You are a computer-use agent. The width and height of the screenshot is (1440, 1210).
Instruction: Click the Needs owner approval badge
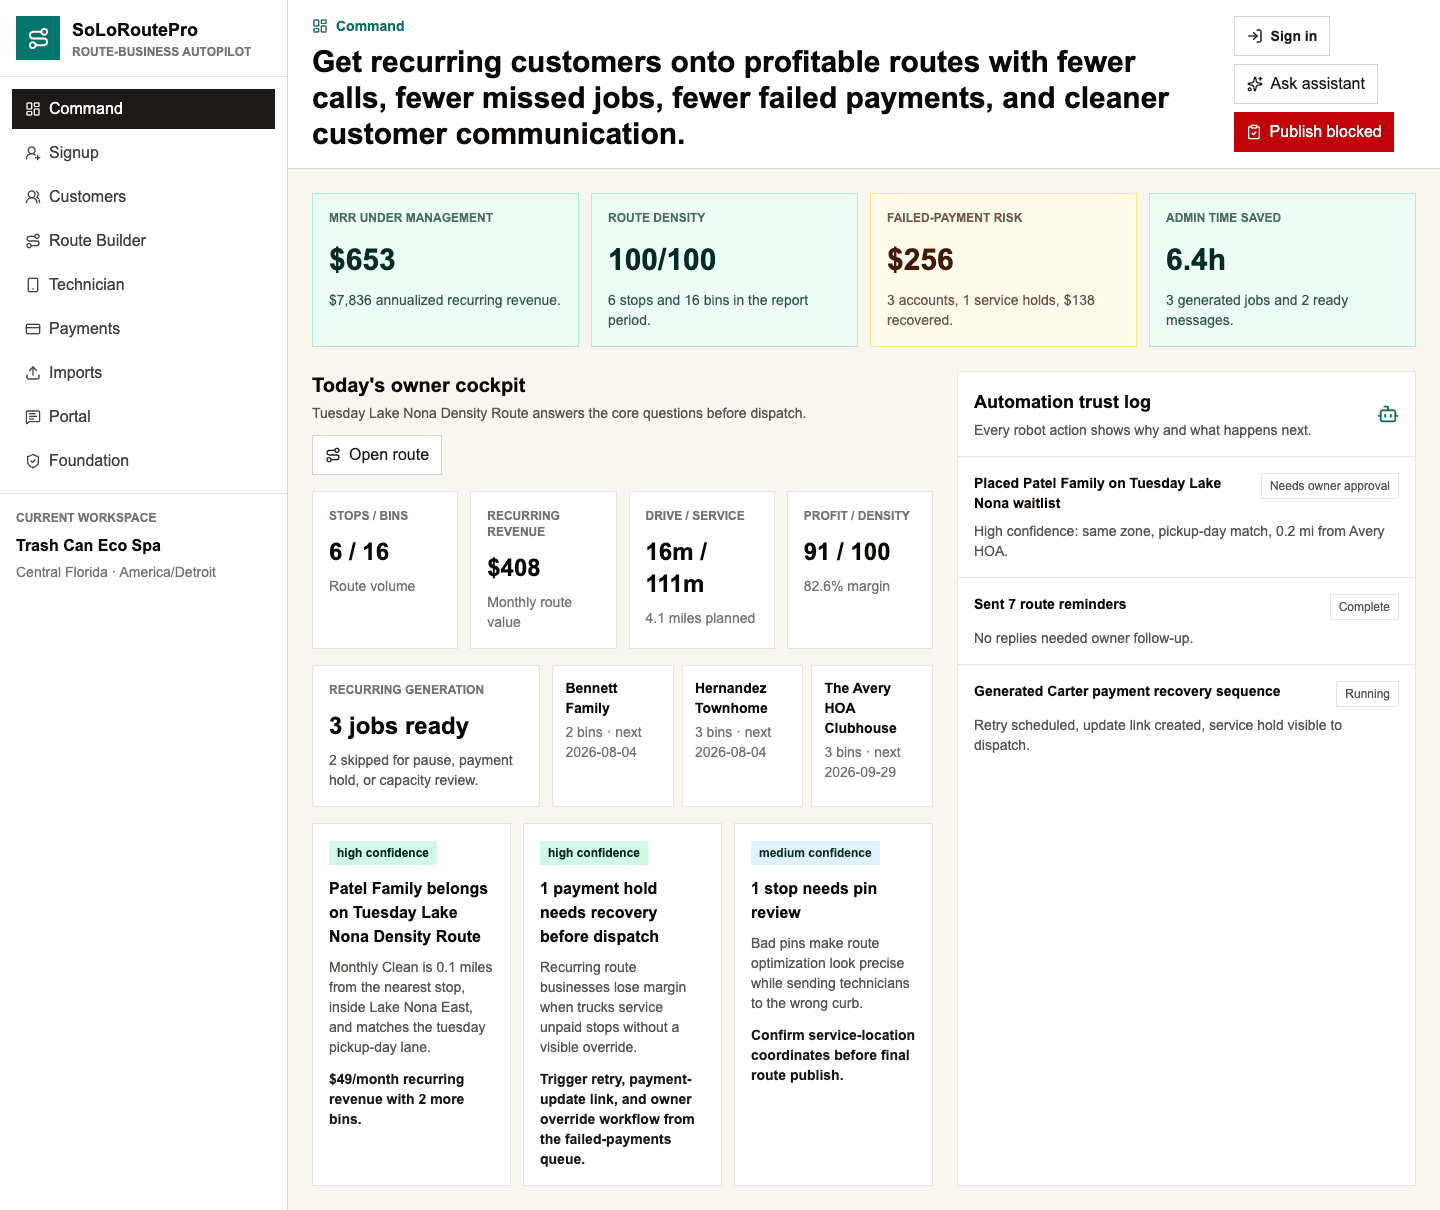[1330, 486]
